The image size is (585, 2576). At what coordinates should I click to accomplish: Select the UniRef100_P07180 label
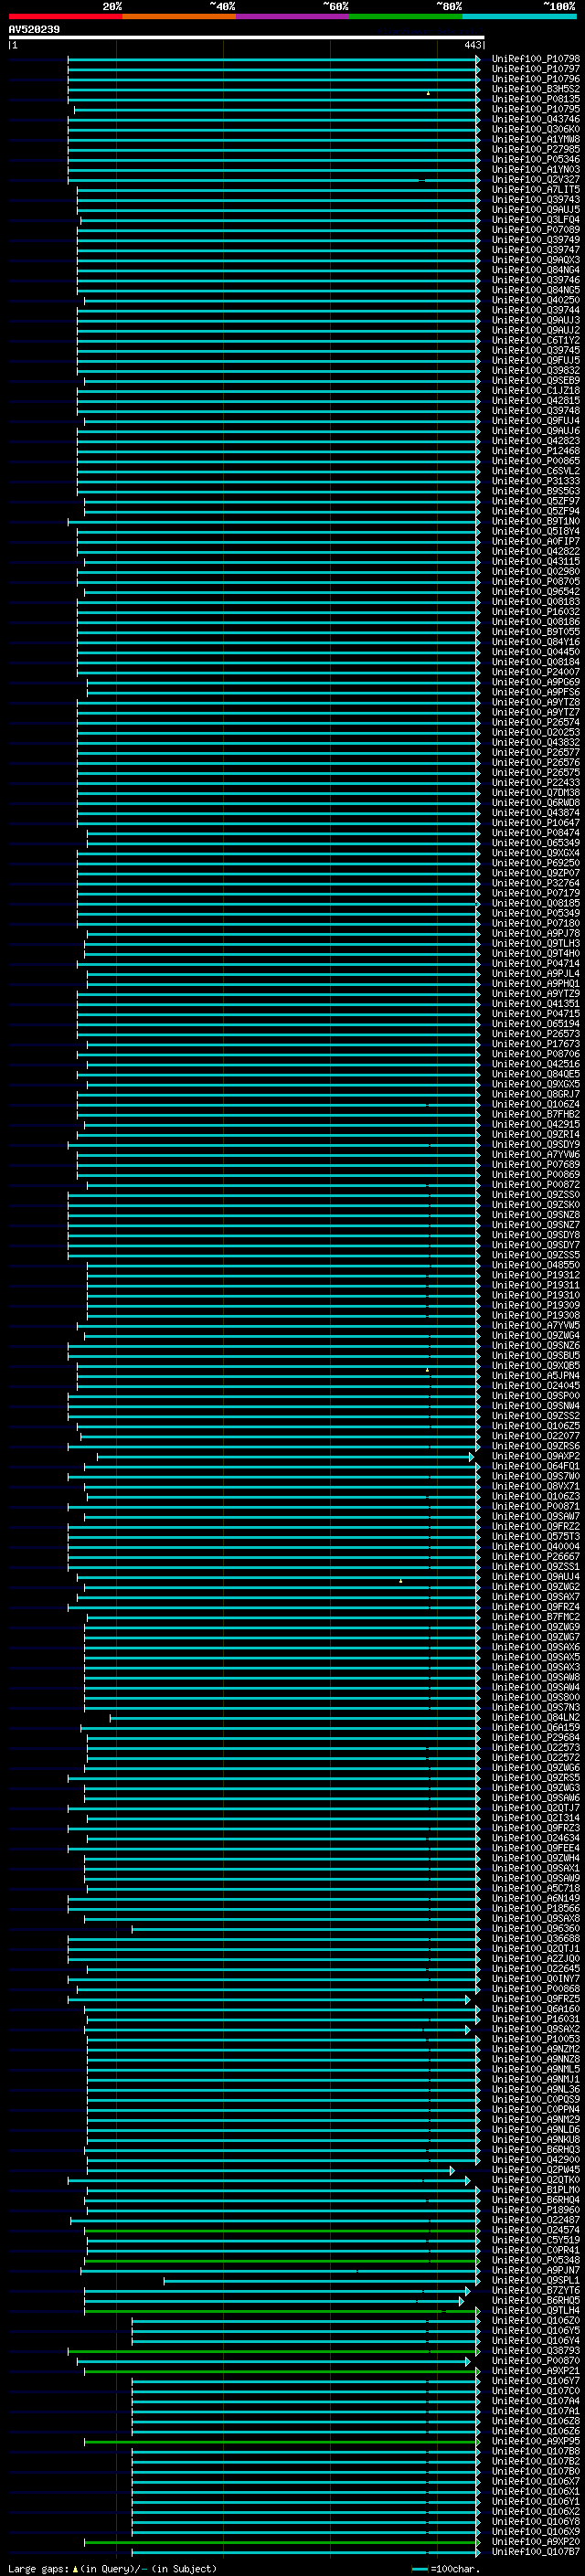pos(536,923)
